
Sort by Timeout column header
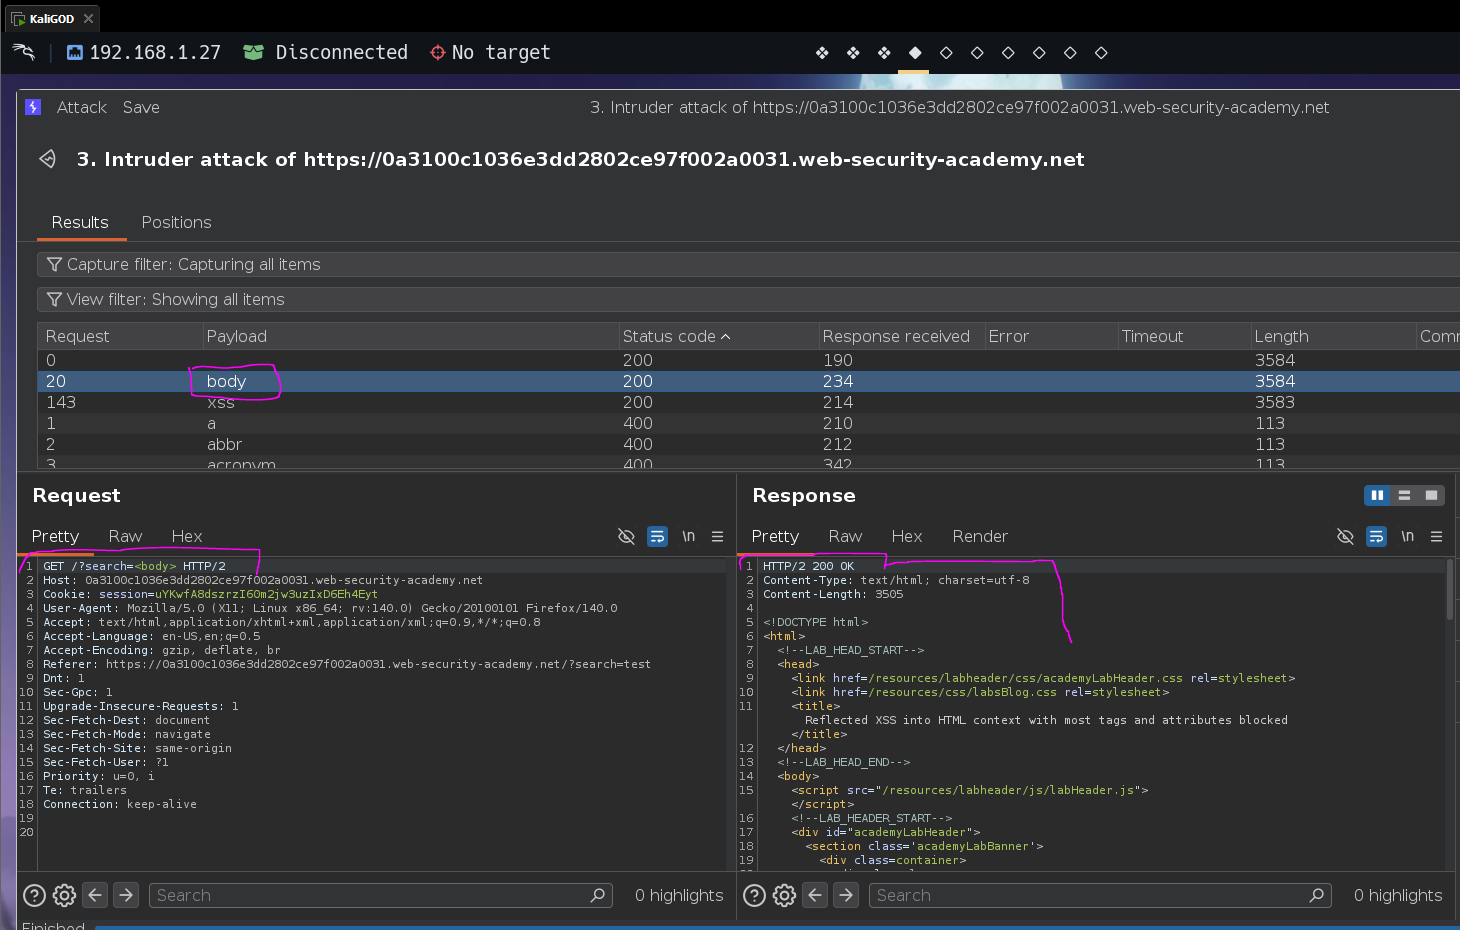click(x=1184, y=336)
